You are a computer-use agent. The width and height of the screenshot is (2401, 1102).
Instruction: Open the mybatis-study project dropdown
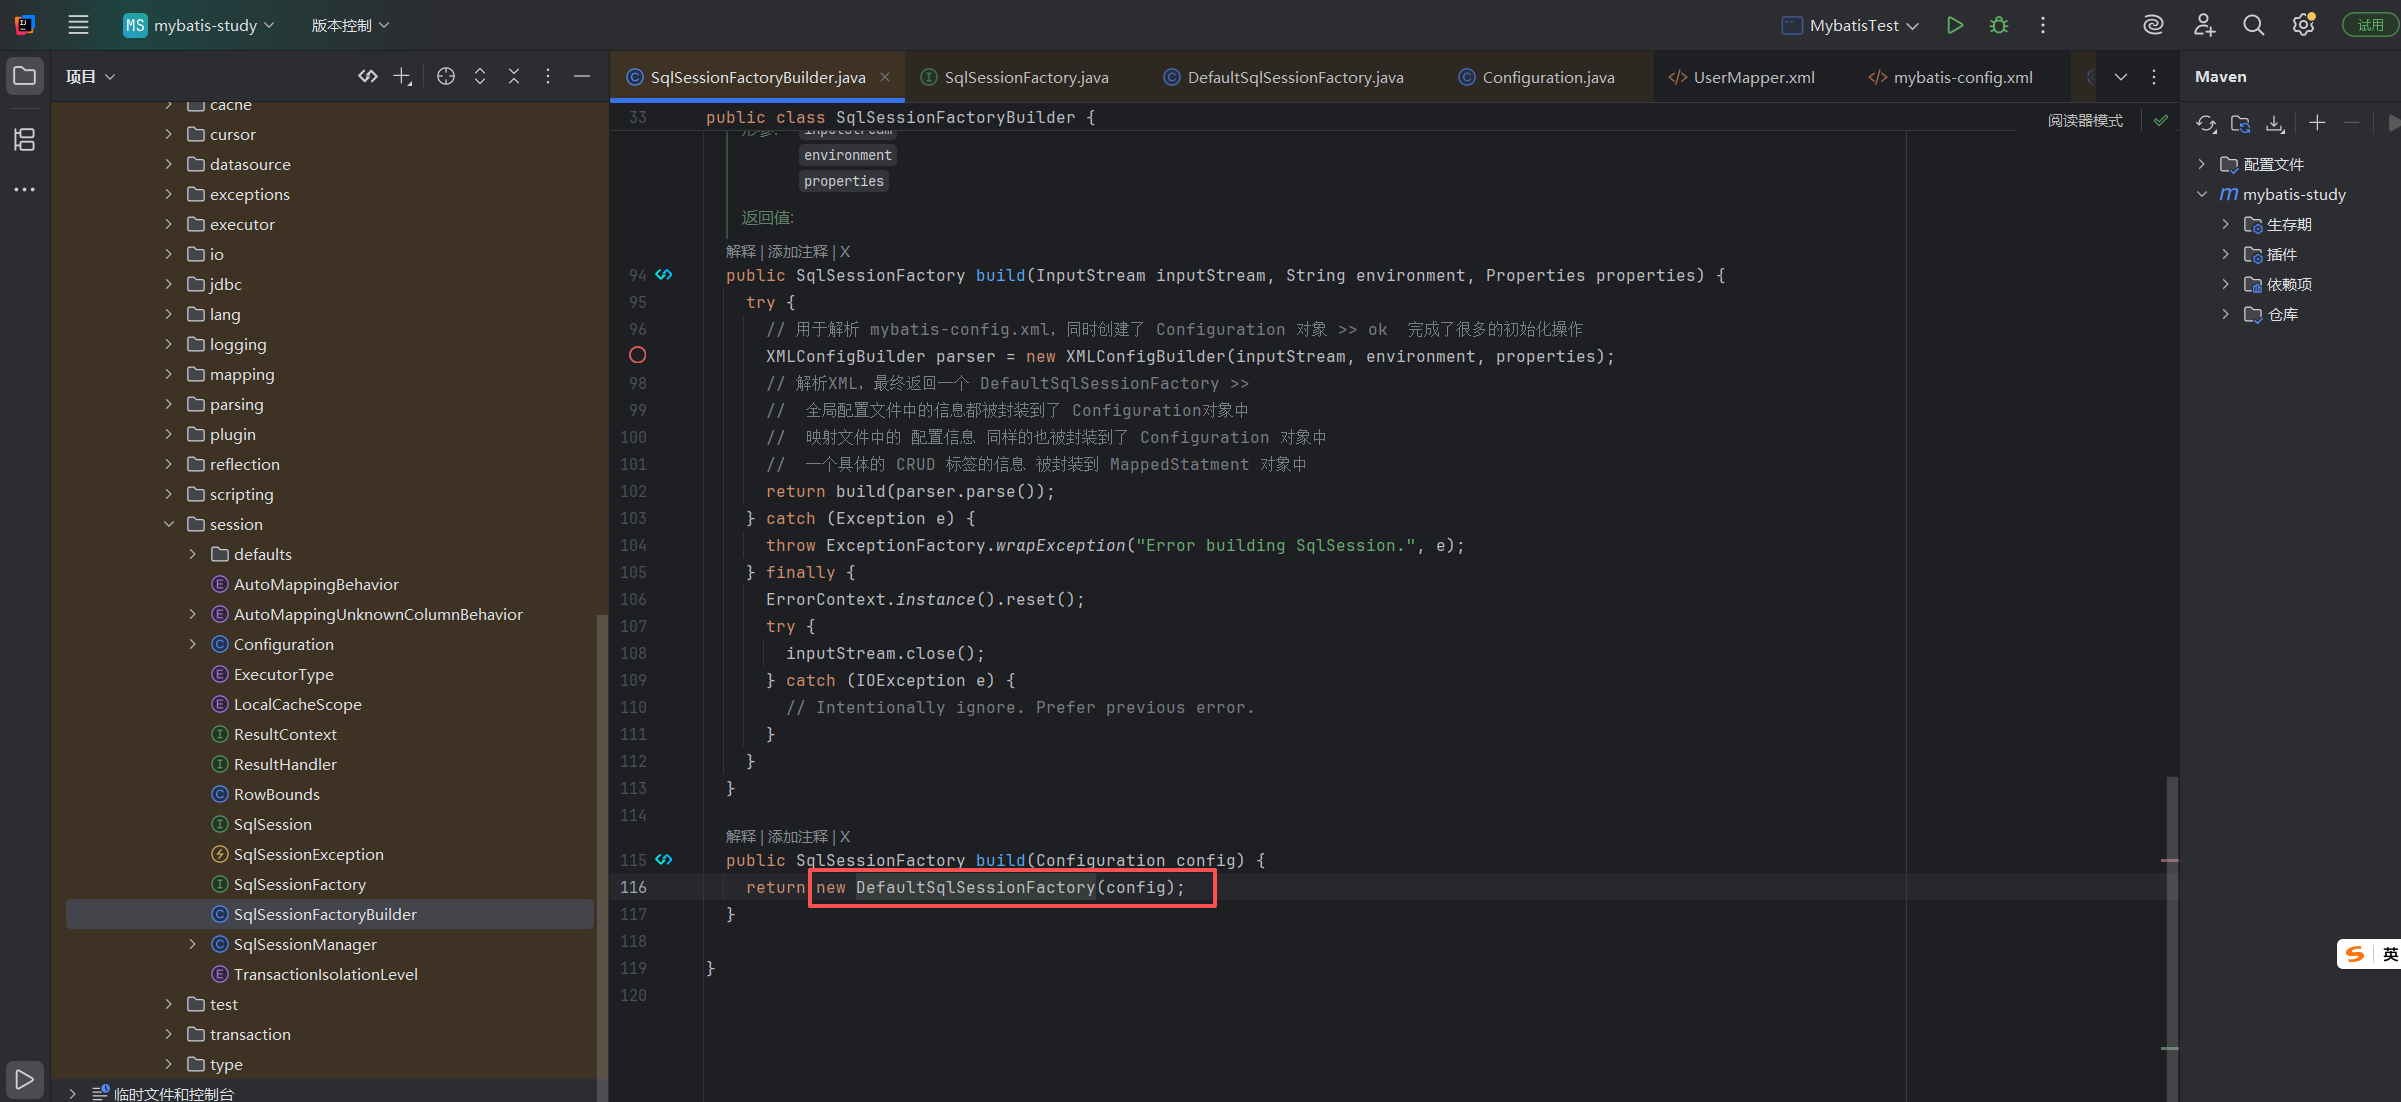(199, 25)
